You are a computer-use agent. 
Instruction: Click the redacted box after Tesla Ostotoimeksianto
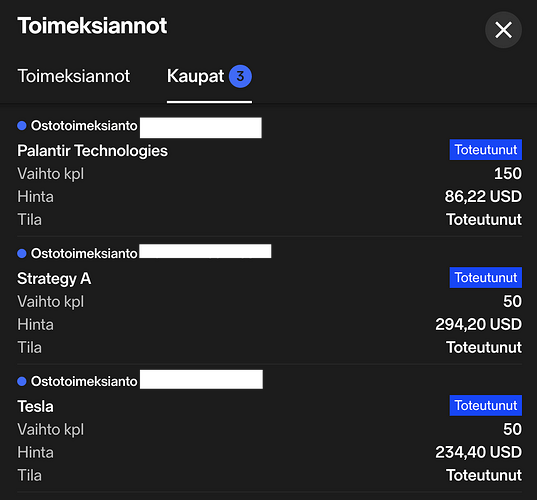pos(201,379)
